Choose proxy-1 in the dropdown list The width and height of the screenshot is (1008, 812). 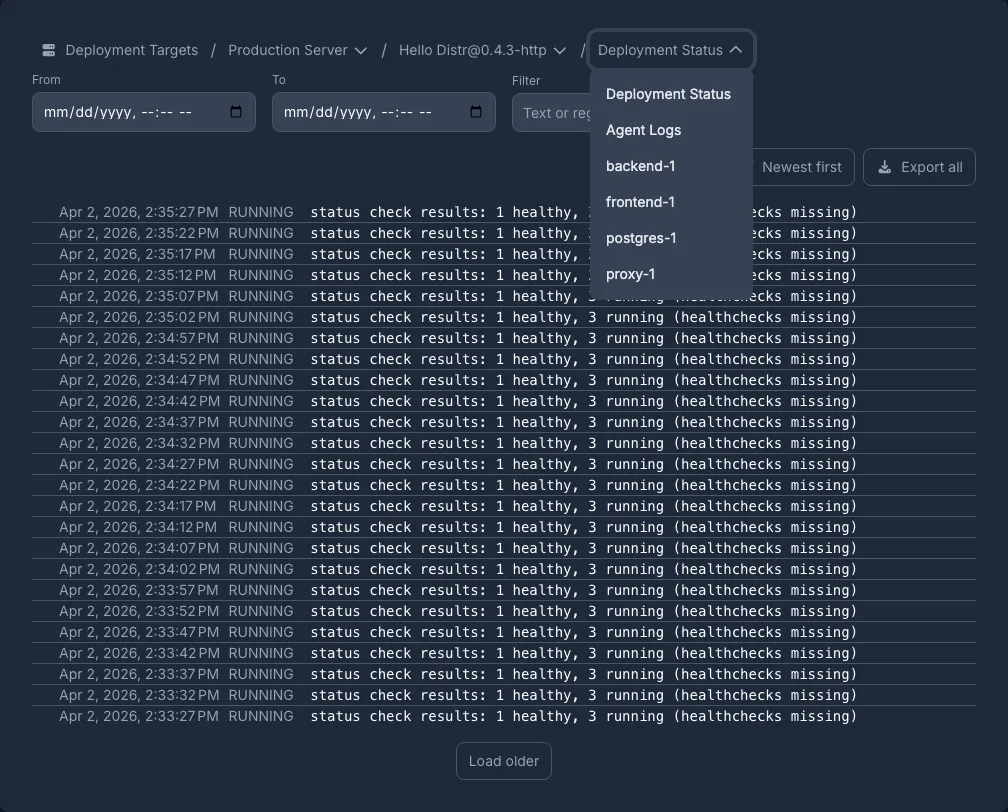(x=630, y=274)
